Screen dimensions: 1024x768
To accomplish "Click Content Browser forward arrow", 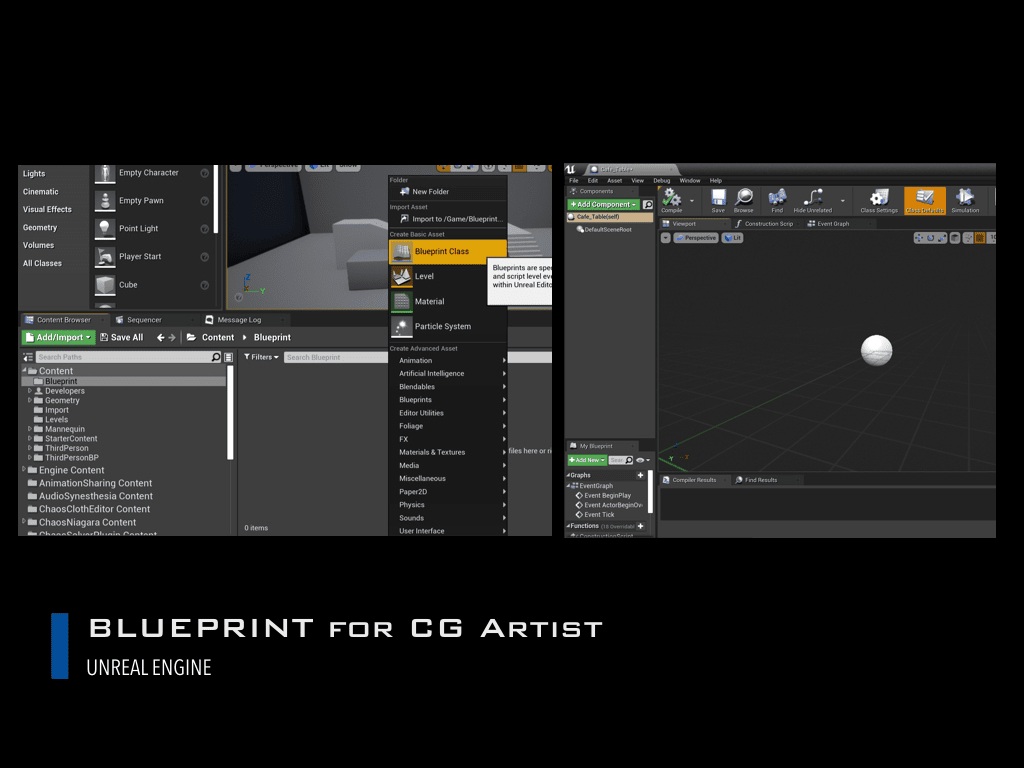I will click(x=172, y=338).
